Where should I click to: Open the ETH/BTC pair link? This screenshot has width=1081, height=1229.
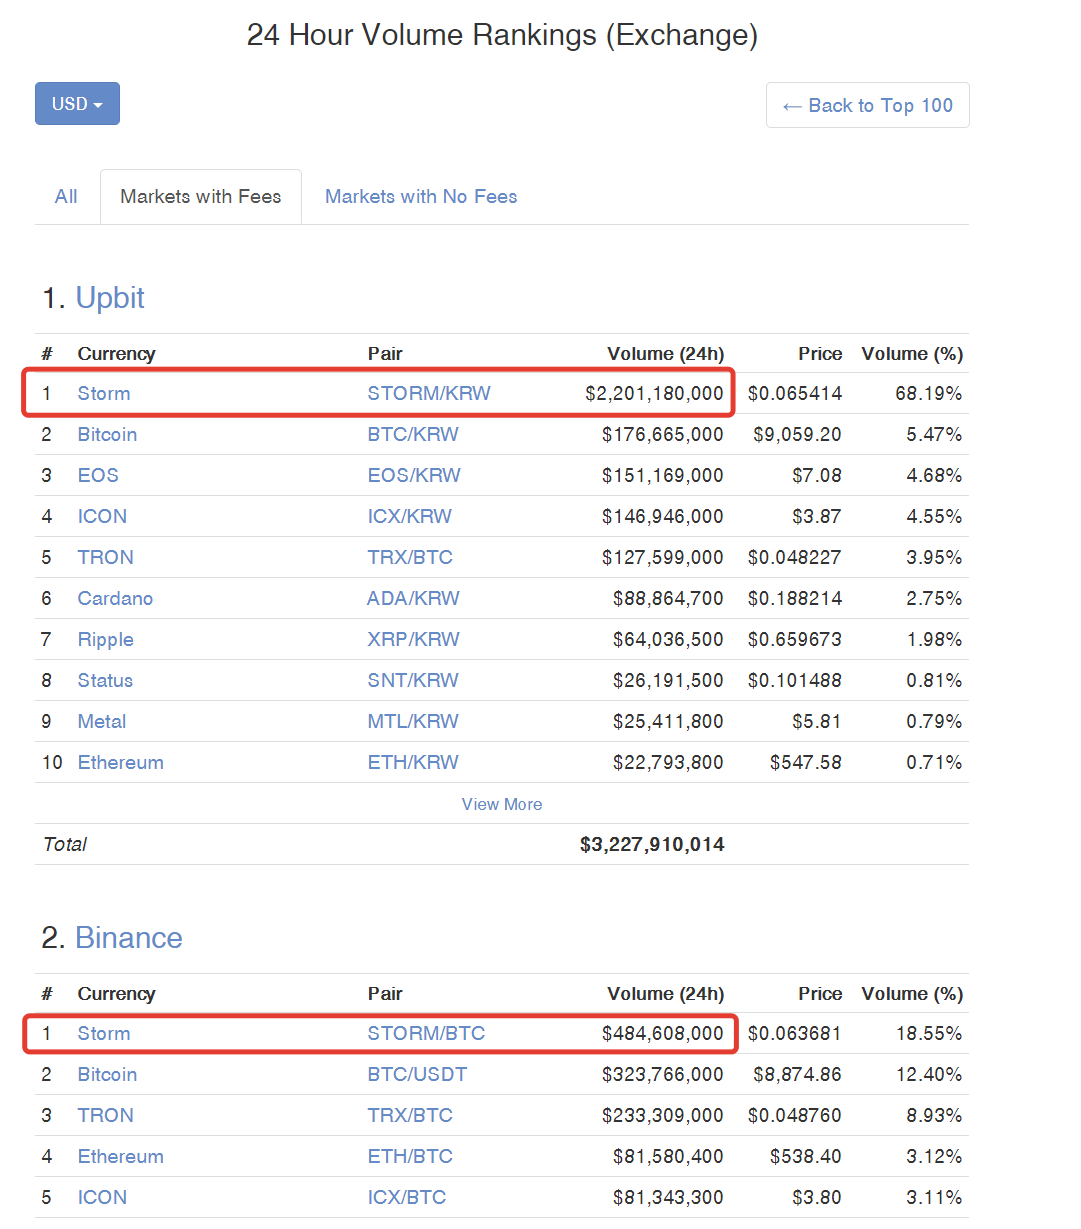410,1157
